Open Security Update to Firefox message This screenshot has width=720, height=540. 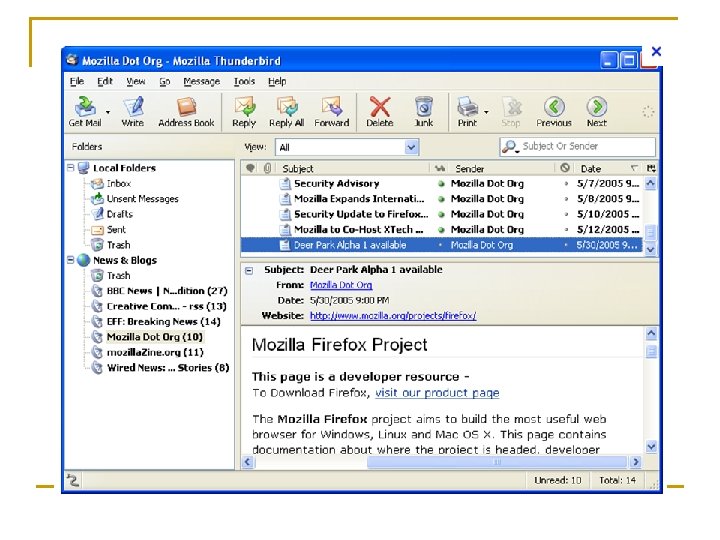(x=360, y=214)
